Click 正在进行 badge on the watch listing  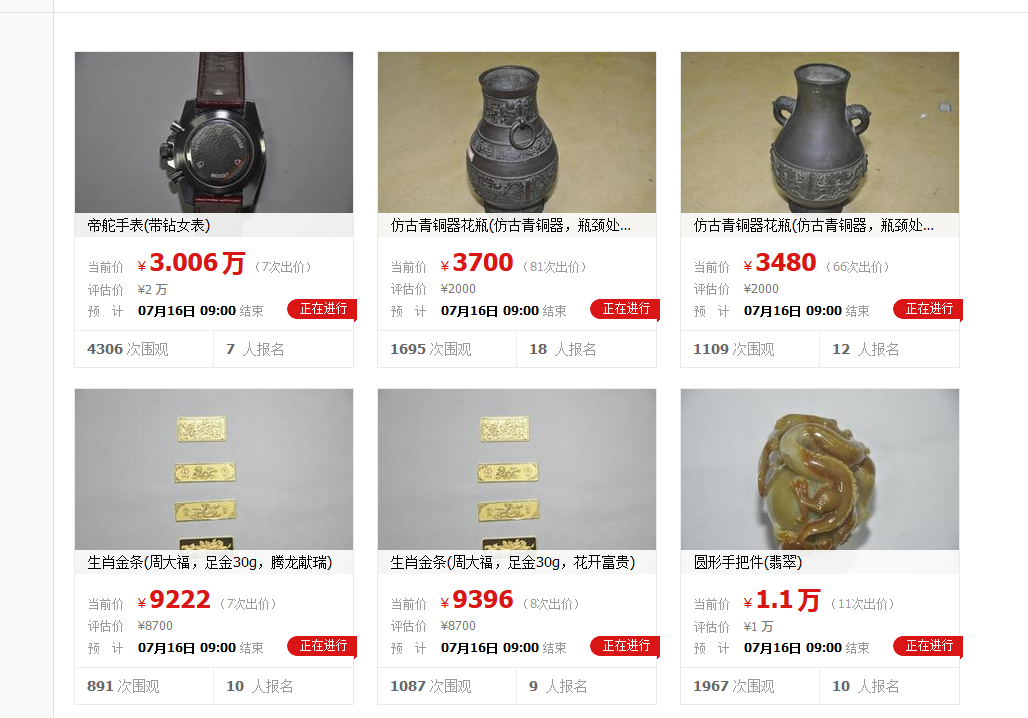(x=322, y=309)
